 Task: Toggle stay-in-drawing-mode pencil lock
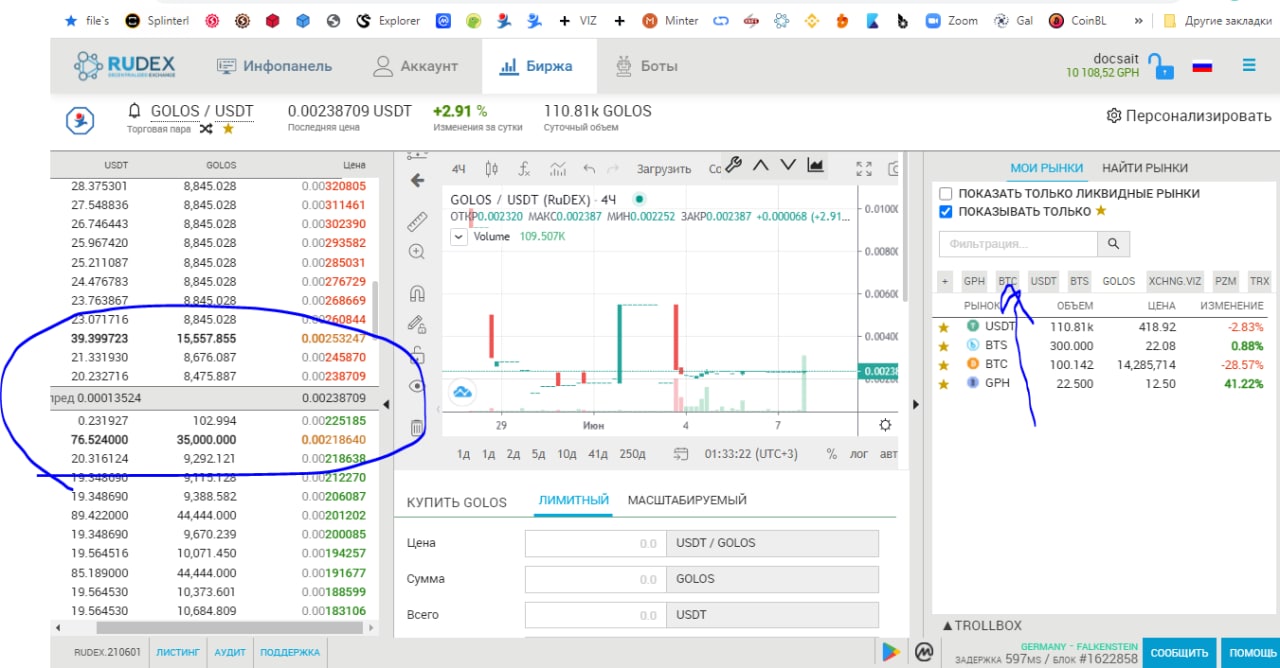418,324
